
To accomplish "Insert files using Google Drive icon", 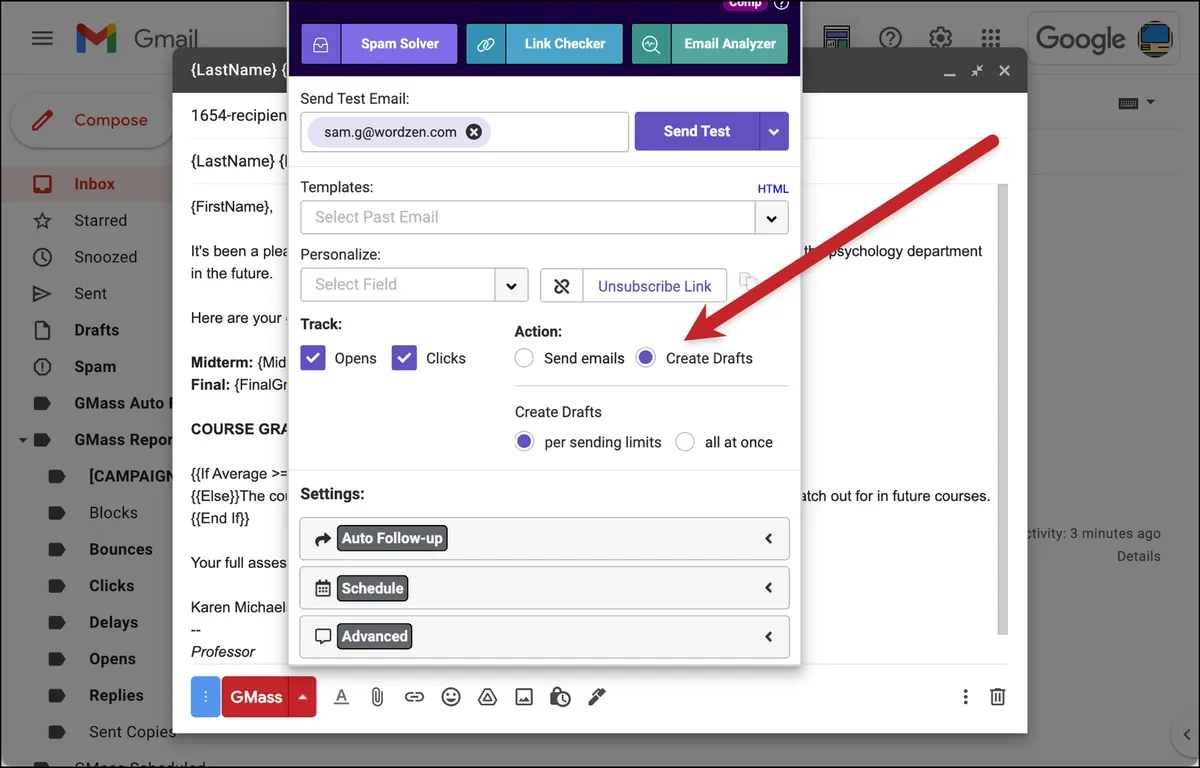I will coord(488,697).
